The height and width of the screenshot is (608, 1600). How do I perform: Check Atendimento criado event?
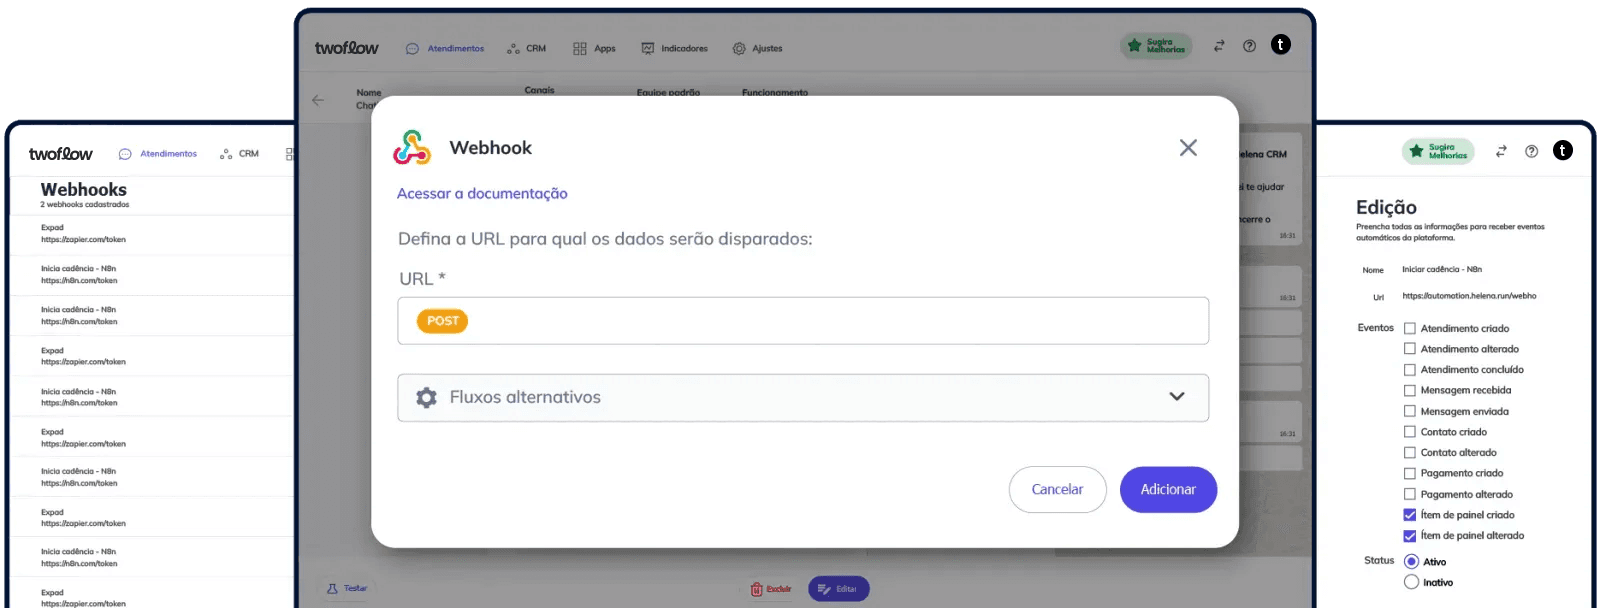point(1410,328)
